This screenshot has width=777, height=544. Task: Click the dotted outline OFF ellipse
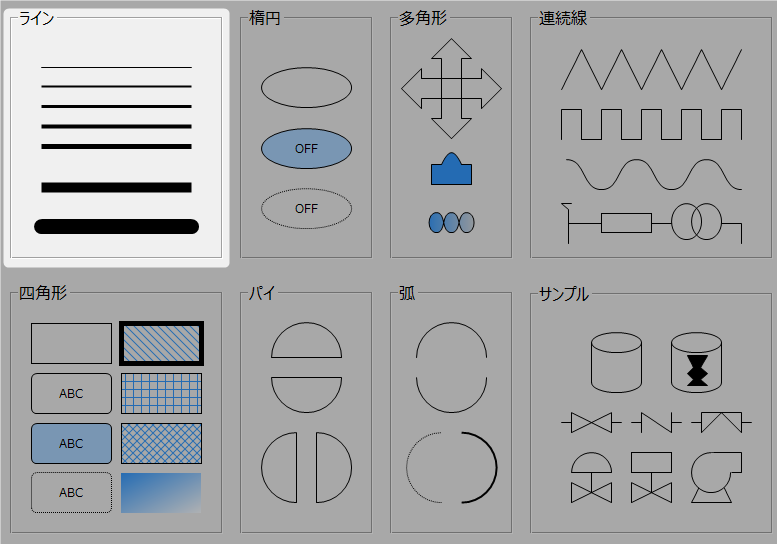306,209
